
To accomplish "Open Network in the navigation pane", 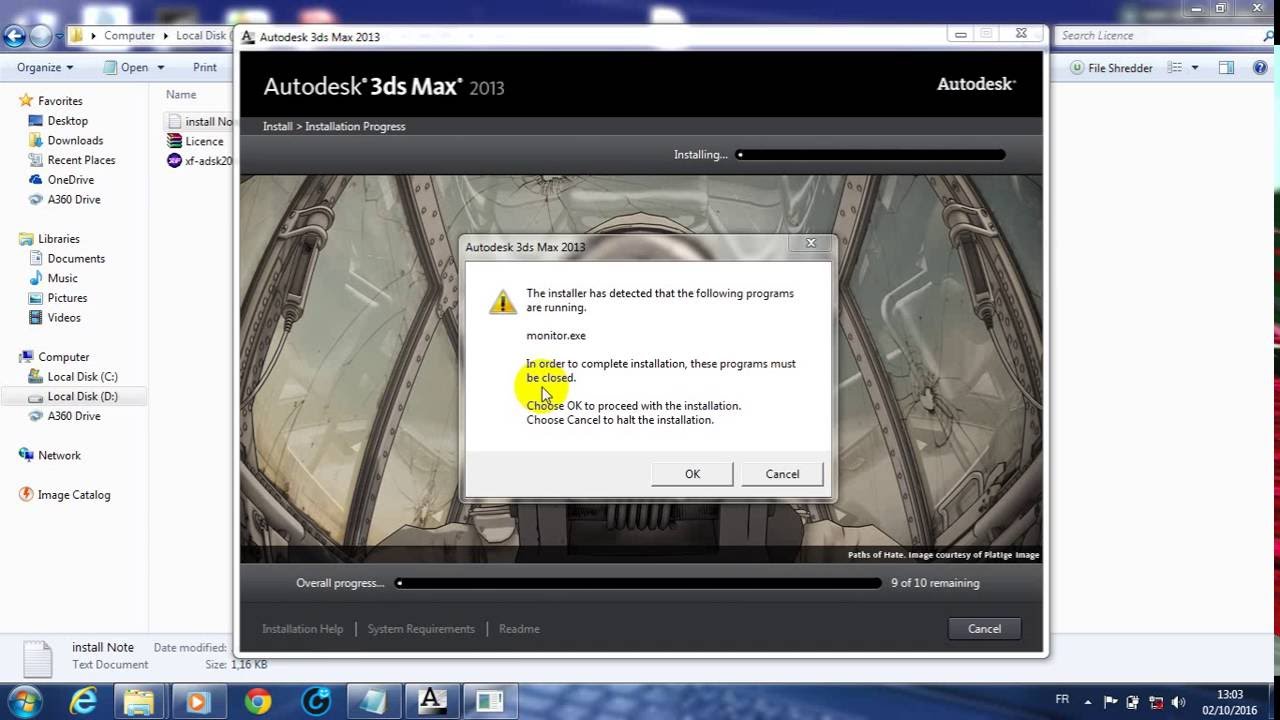I will point(59,456).
